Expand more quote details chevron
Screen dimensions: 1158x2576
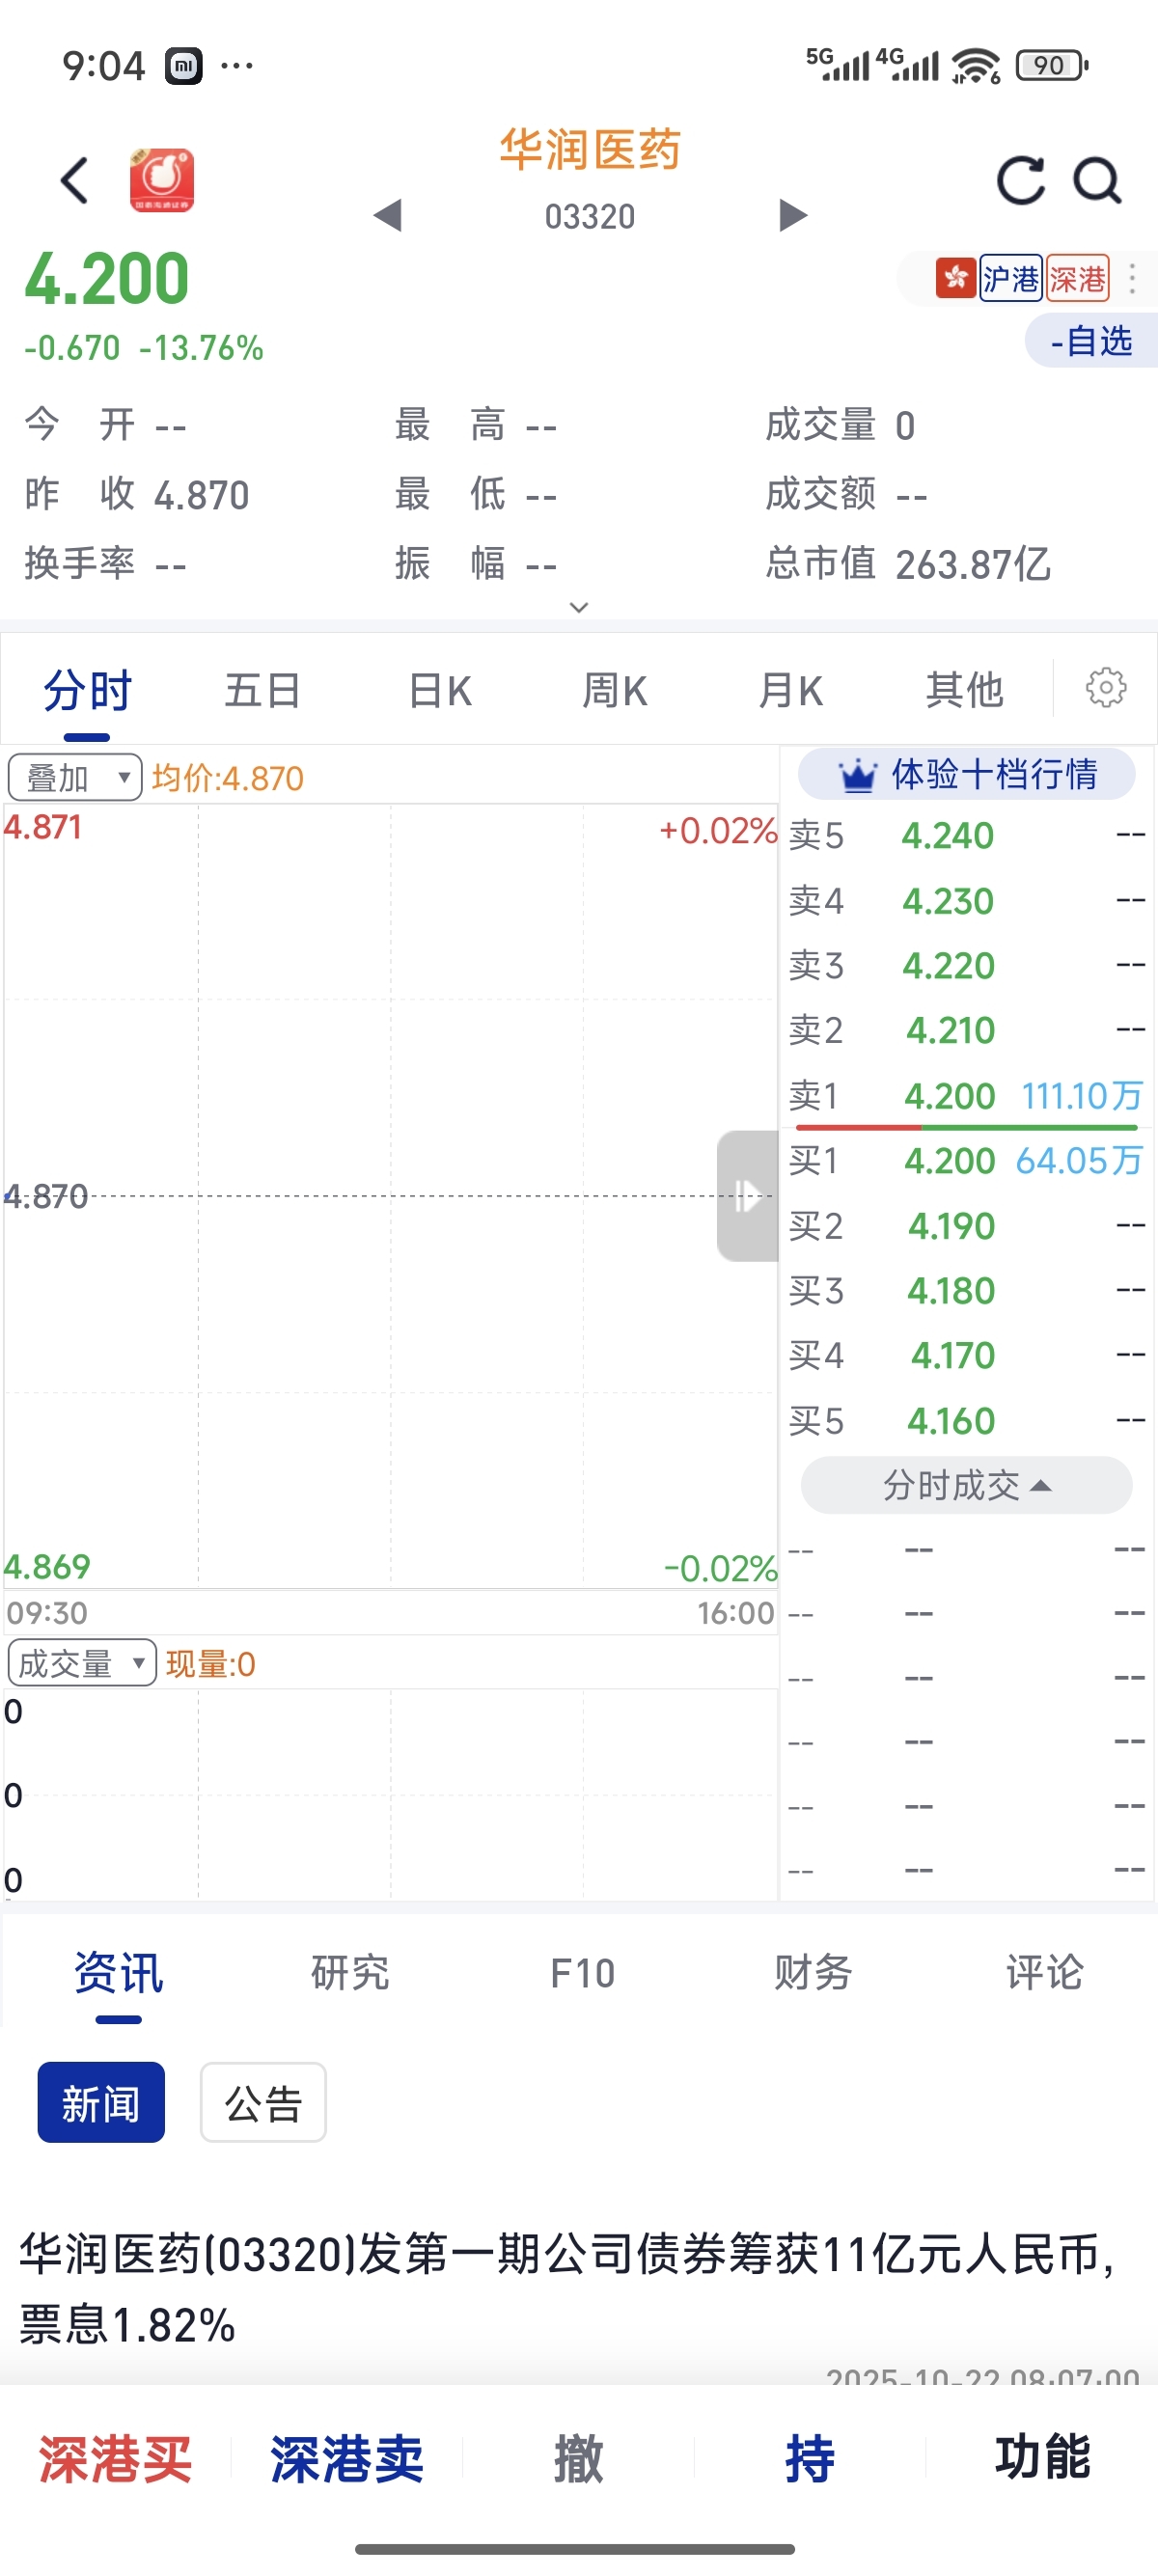578,607
